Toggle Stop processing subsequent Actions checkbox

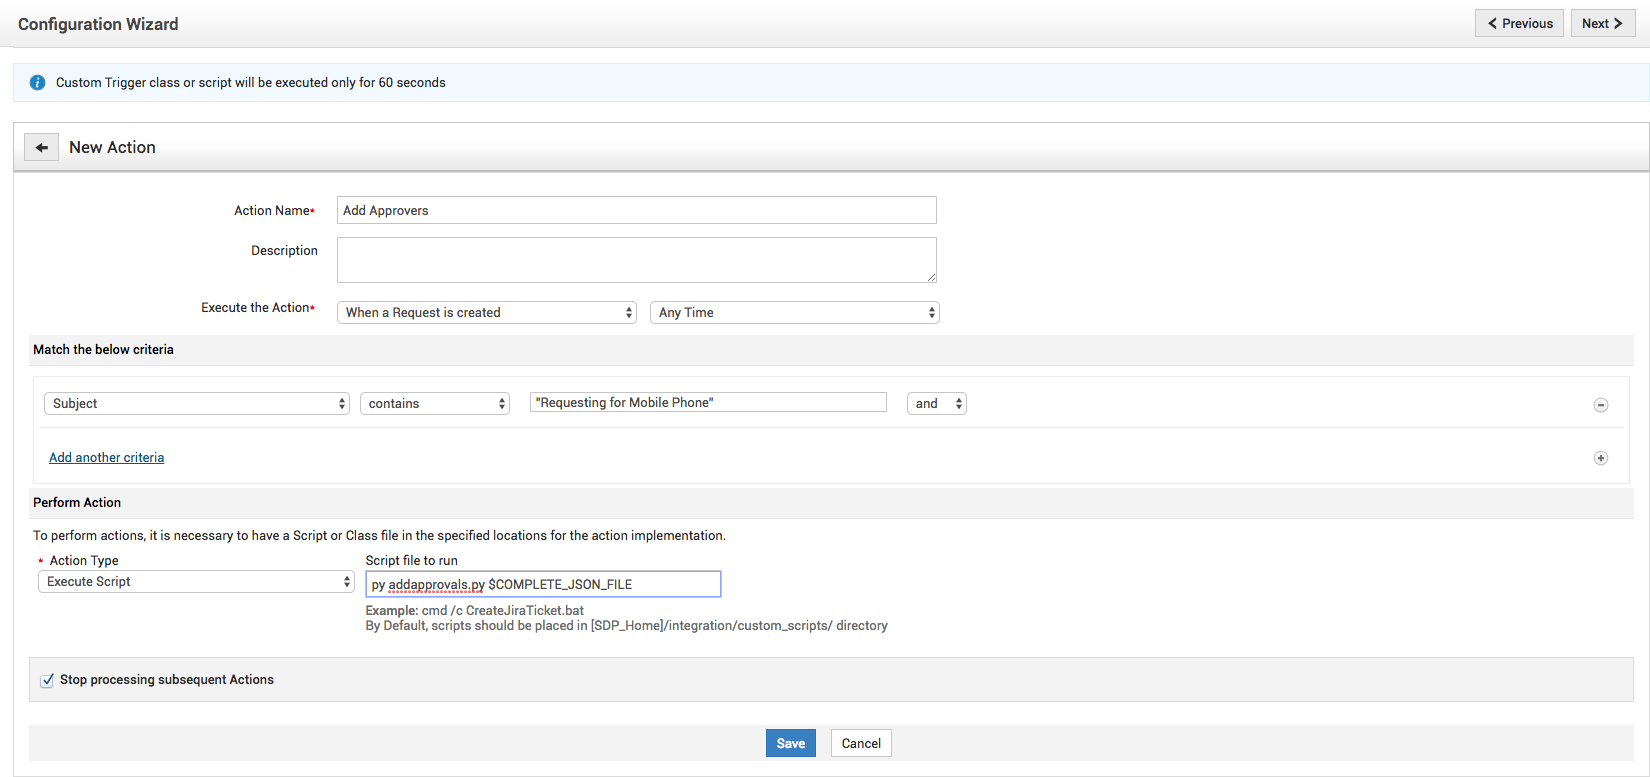pyautogui.click(x=47, y=680)
